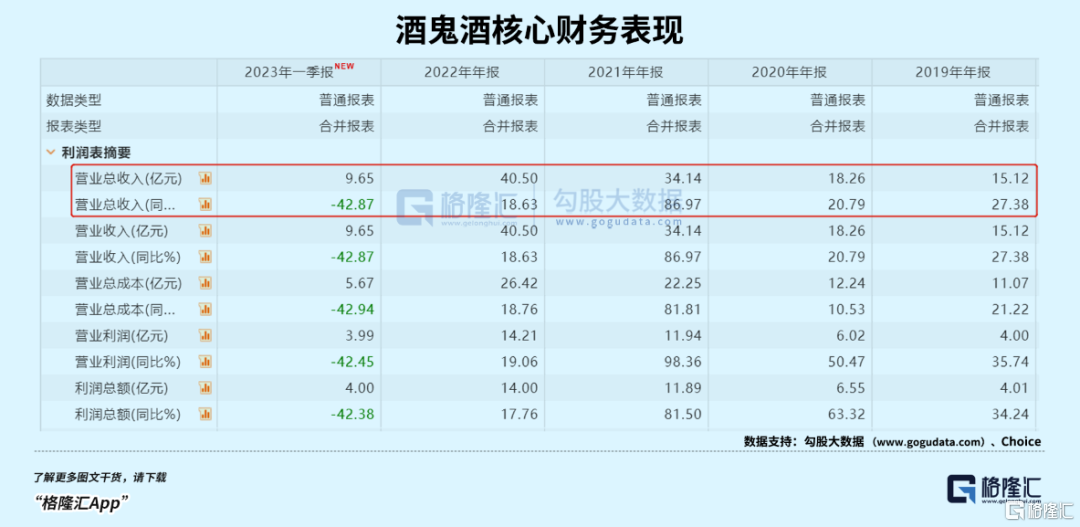Image resolution: width=1080 pixels, height=527 pixels.
Task: Click the 21.22 cost growth cell
Action: point(1011,309)
